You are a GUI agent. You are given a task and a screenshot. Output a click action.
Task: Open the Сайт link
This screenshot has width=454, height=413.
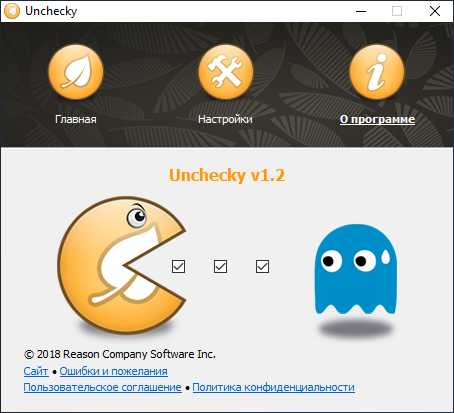click(36, 371)
